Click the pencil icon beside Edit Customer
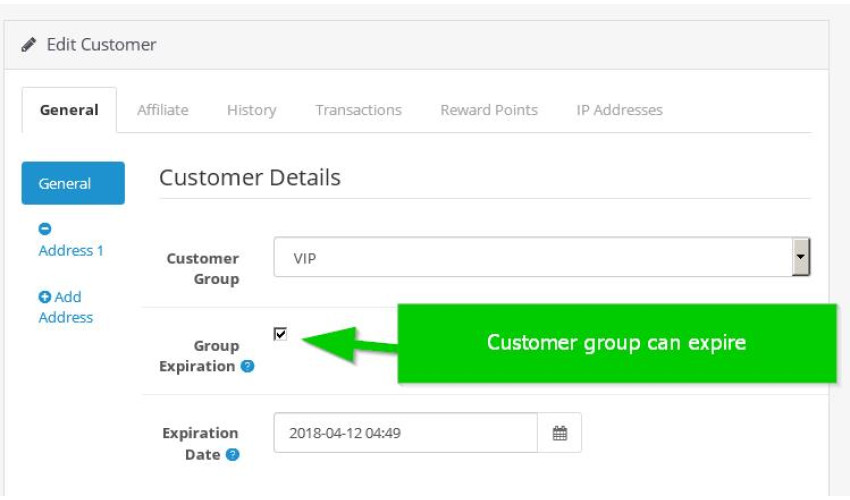Screen dimensions: 850x500 pos(29,44)
